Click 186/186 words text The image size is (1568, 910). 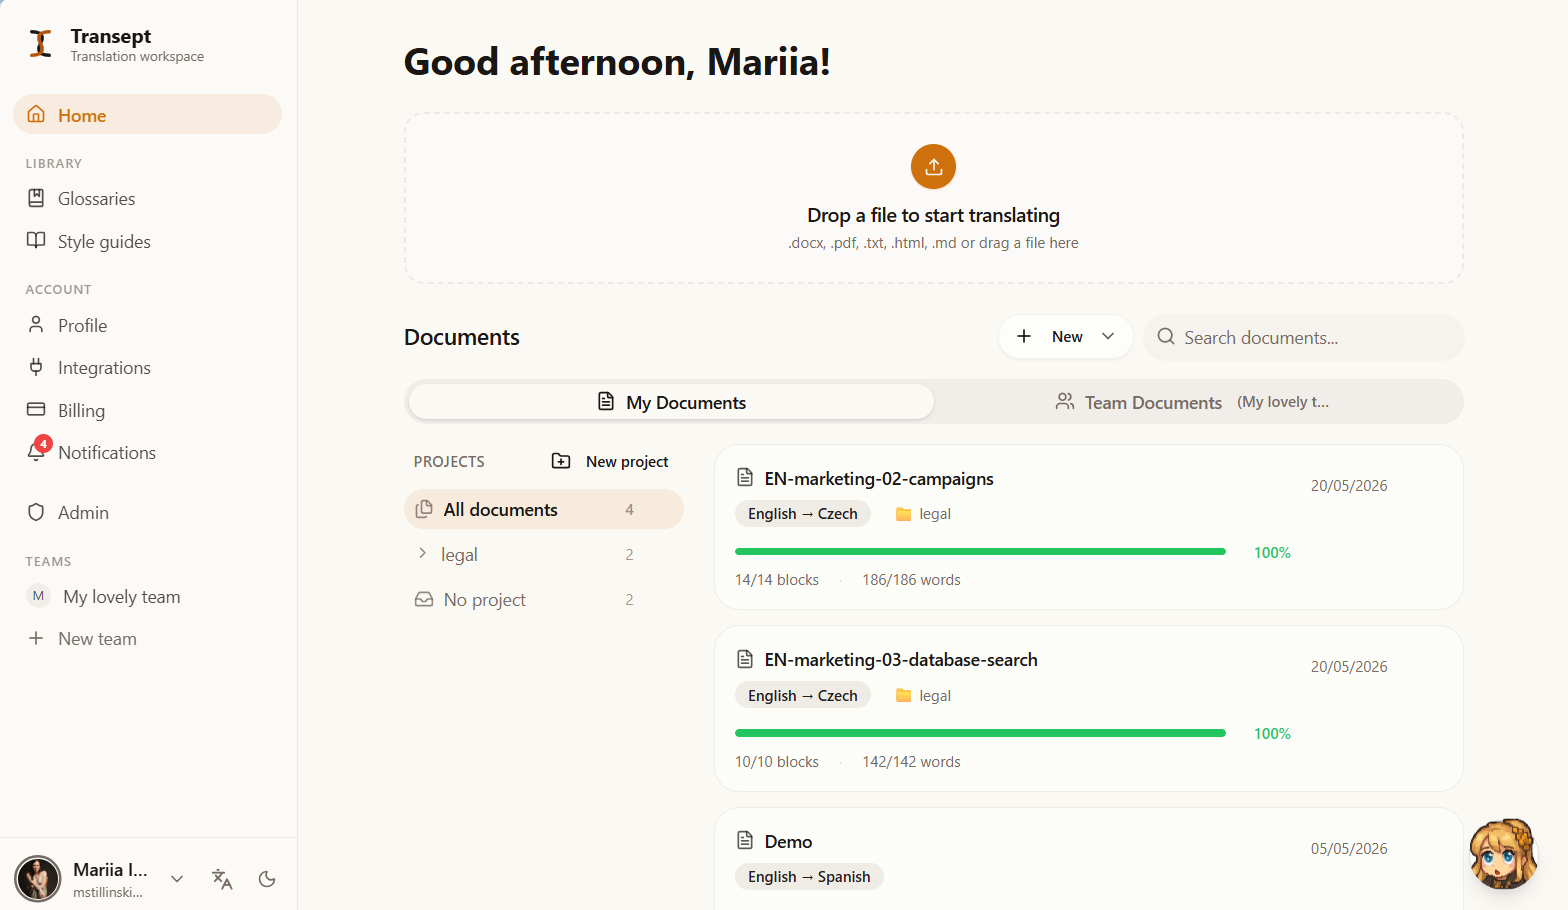pyautogui.click(x=911, y=580)
